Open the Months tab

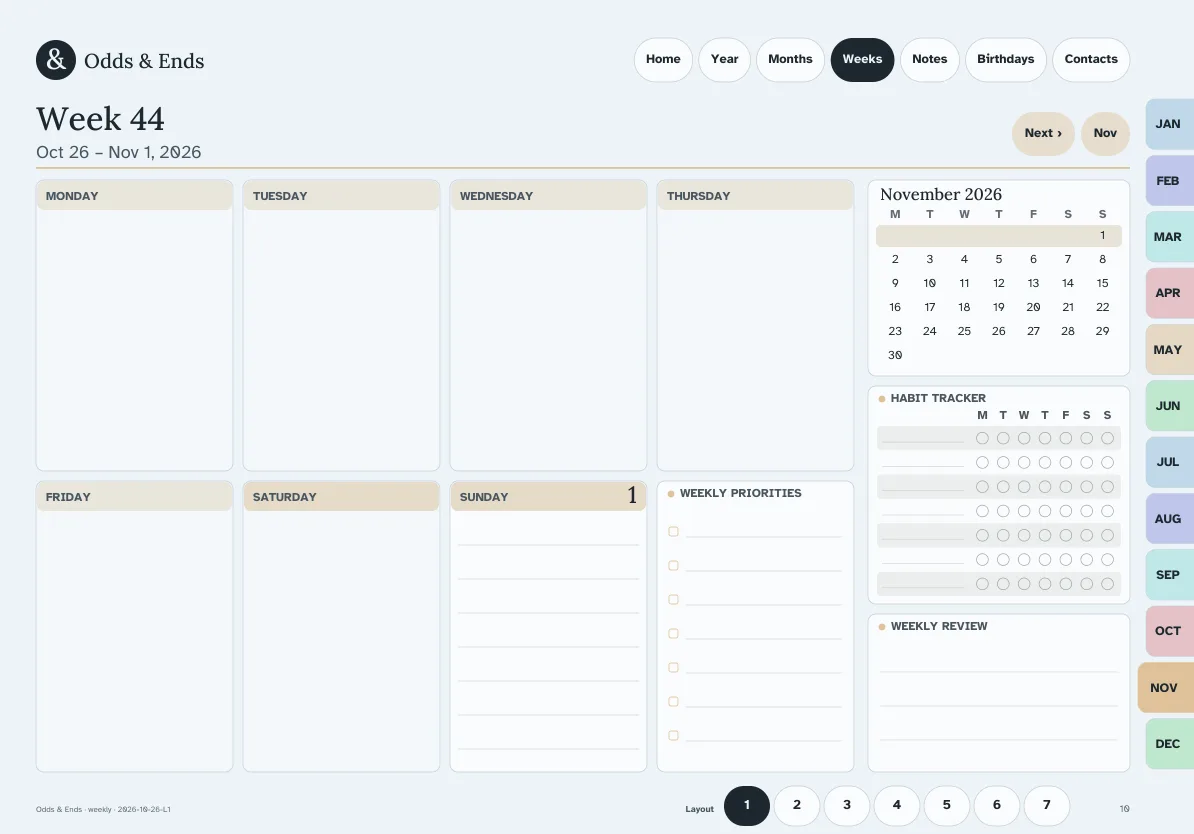(x=790, y=59)
